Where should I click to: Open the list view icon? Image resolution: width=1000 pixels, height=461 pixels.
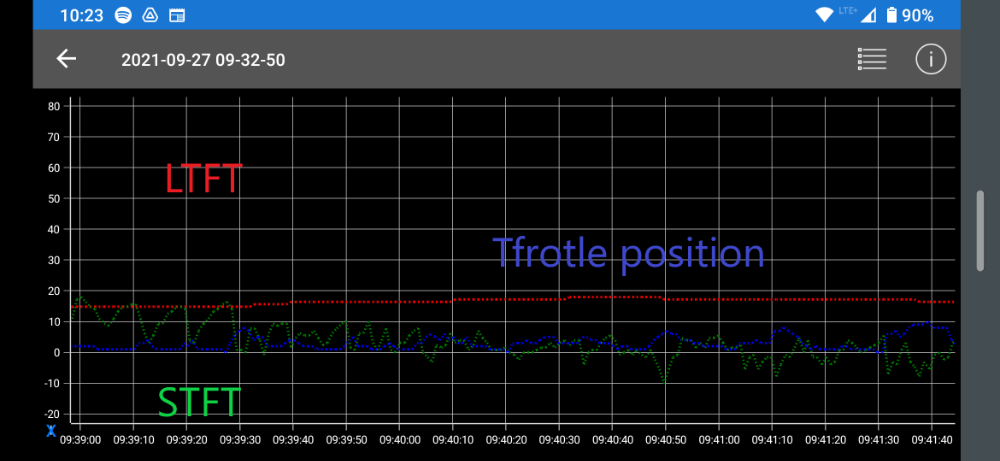(x=872, y=59)
